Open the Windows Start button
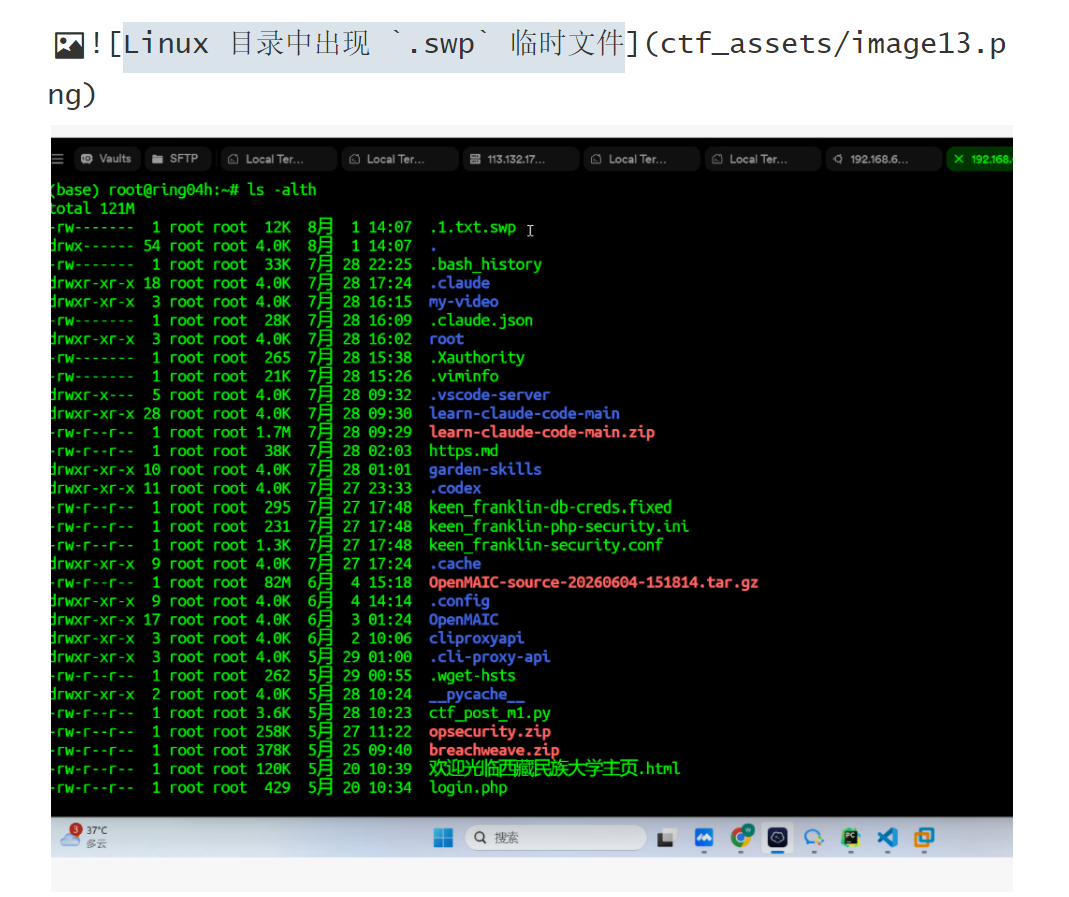This screenshot has width=1069, height=897. 443,838
